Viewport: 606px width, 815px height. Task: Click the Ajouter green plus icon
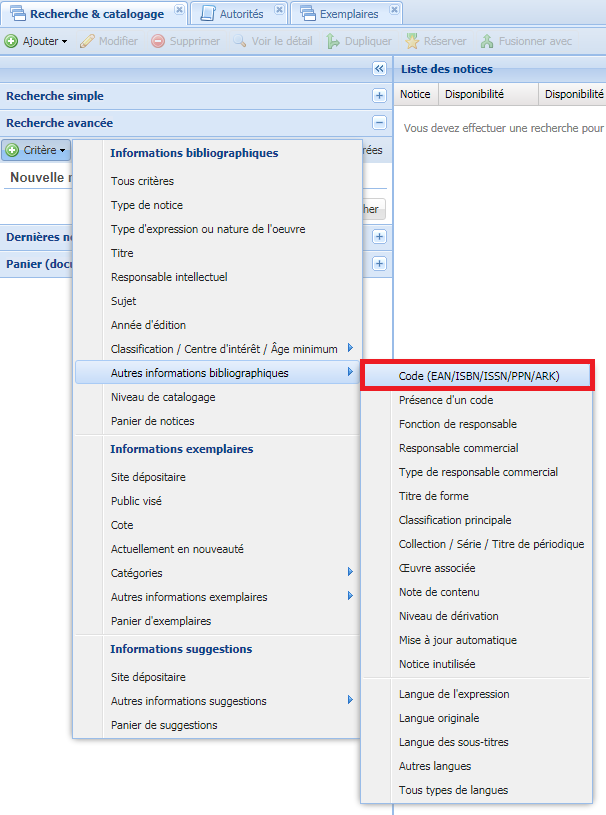click(11, 41)
